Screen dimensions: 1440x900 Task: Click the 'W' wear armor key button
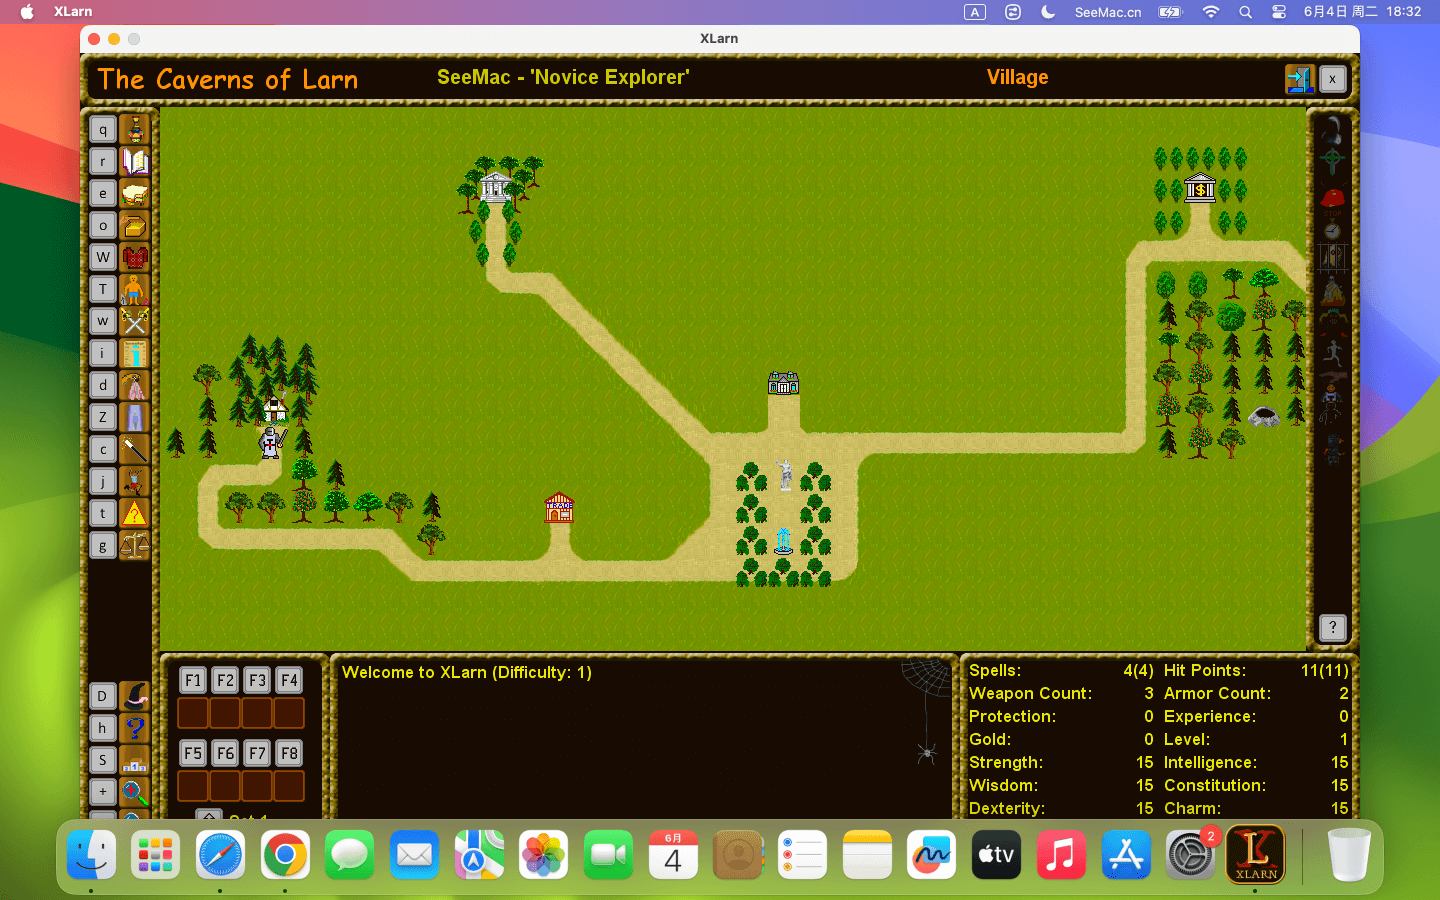103,257
